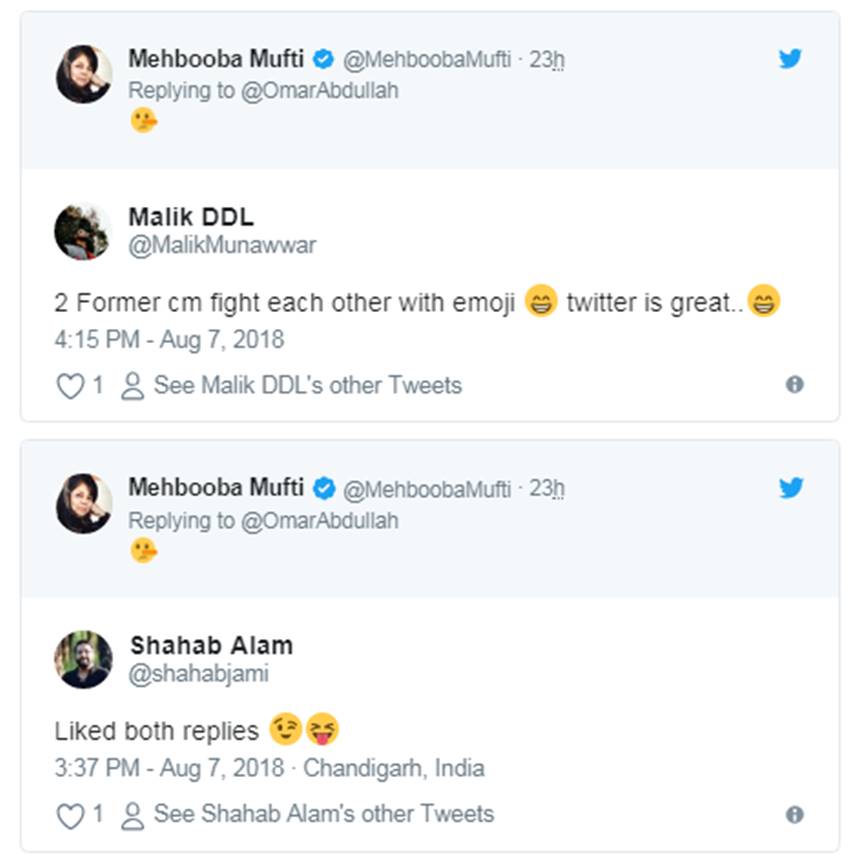Click See Shahab Alam's other Tweets
This screenshot has width=850, height=857.
(x=323, y=814)
